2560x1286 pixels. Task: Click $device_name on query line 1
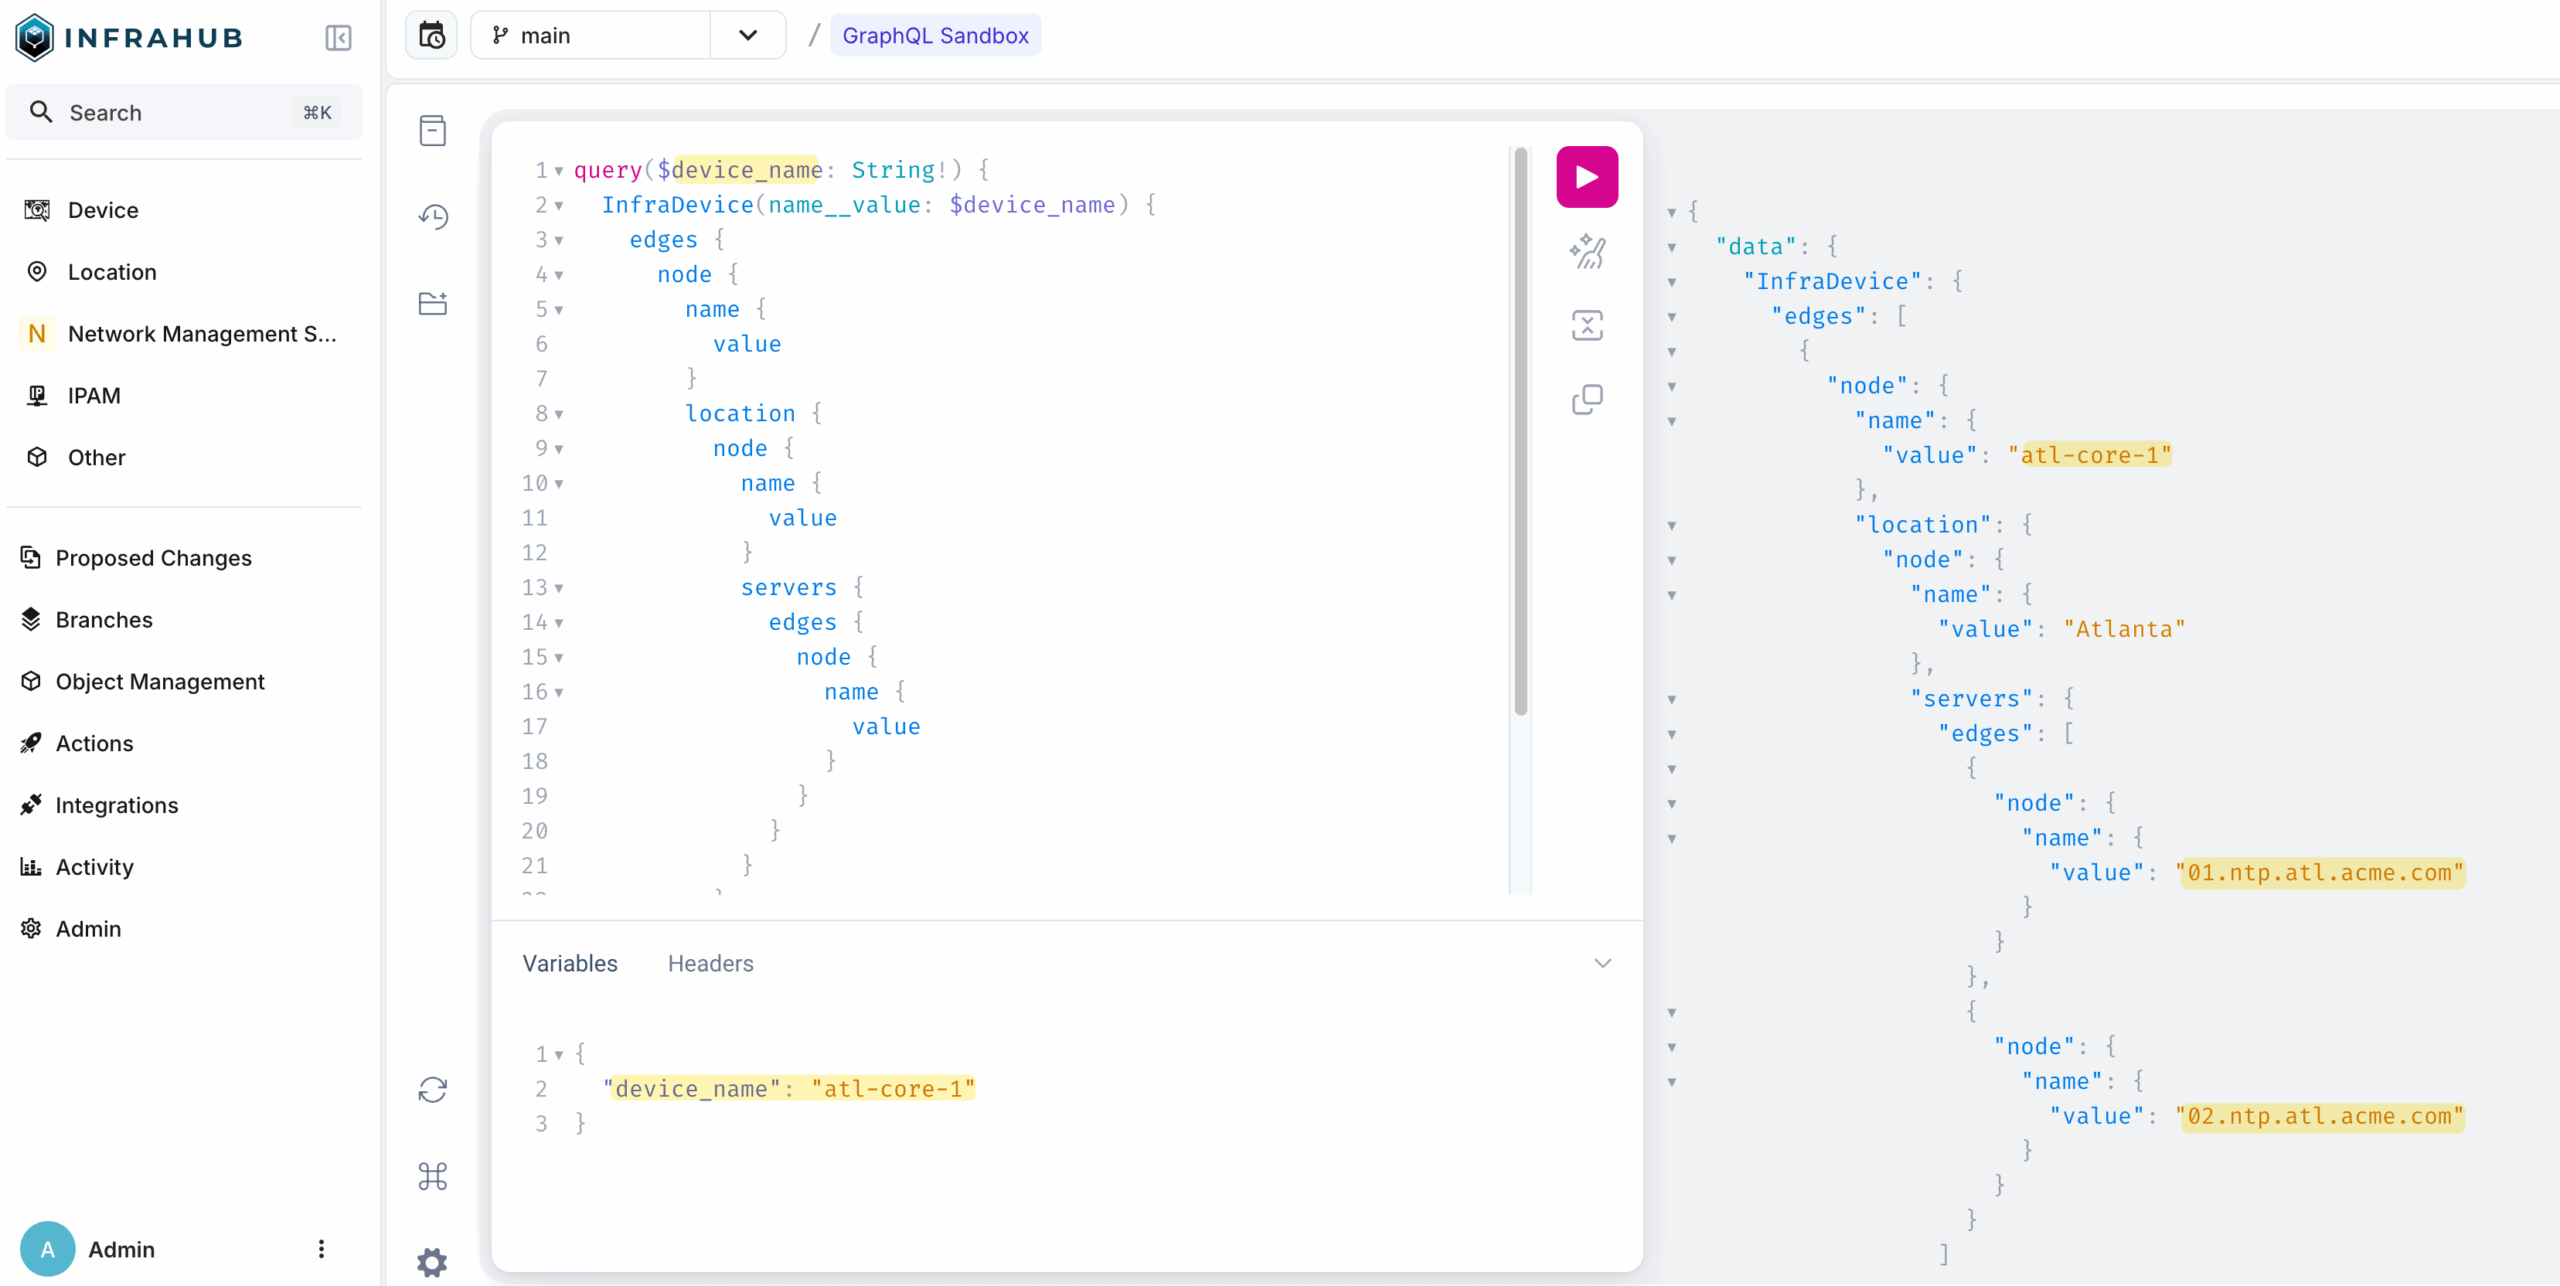tap(740, 170)
